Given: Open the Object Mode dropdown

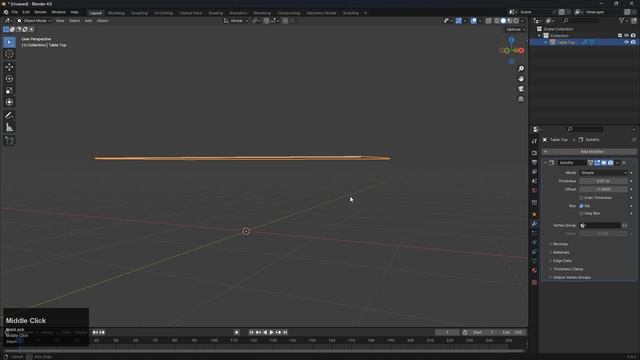Looking at the screenshot, I should click(x=34, y=21).
